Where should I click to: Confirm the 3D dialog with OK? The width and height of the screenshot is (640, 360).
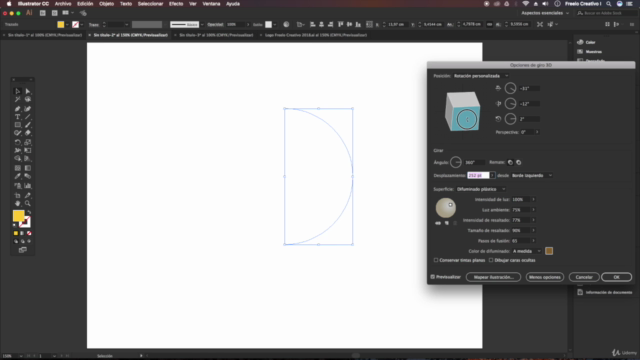point(616,277)
